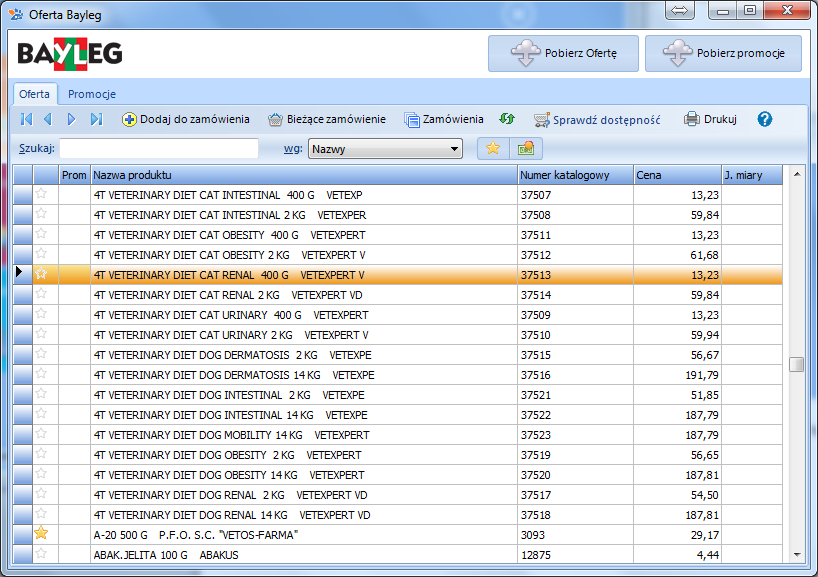Click the vertical scrollbar thumb
This screenshot has height=577, width=818.
click(797, 364)
